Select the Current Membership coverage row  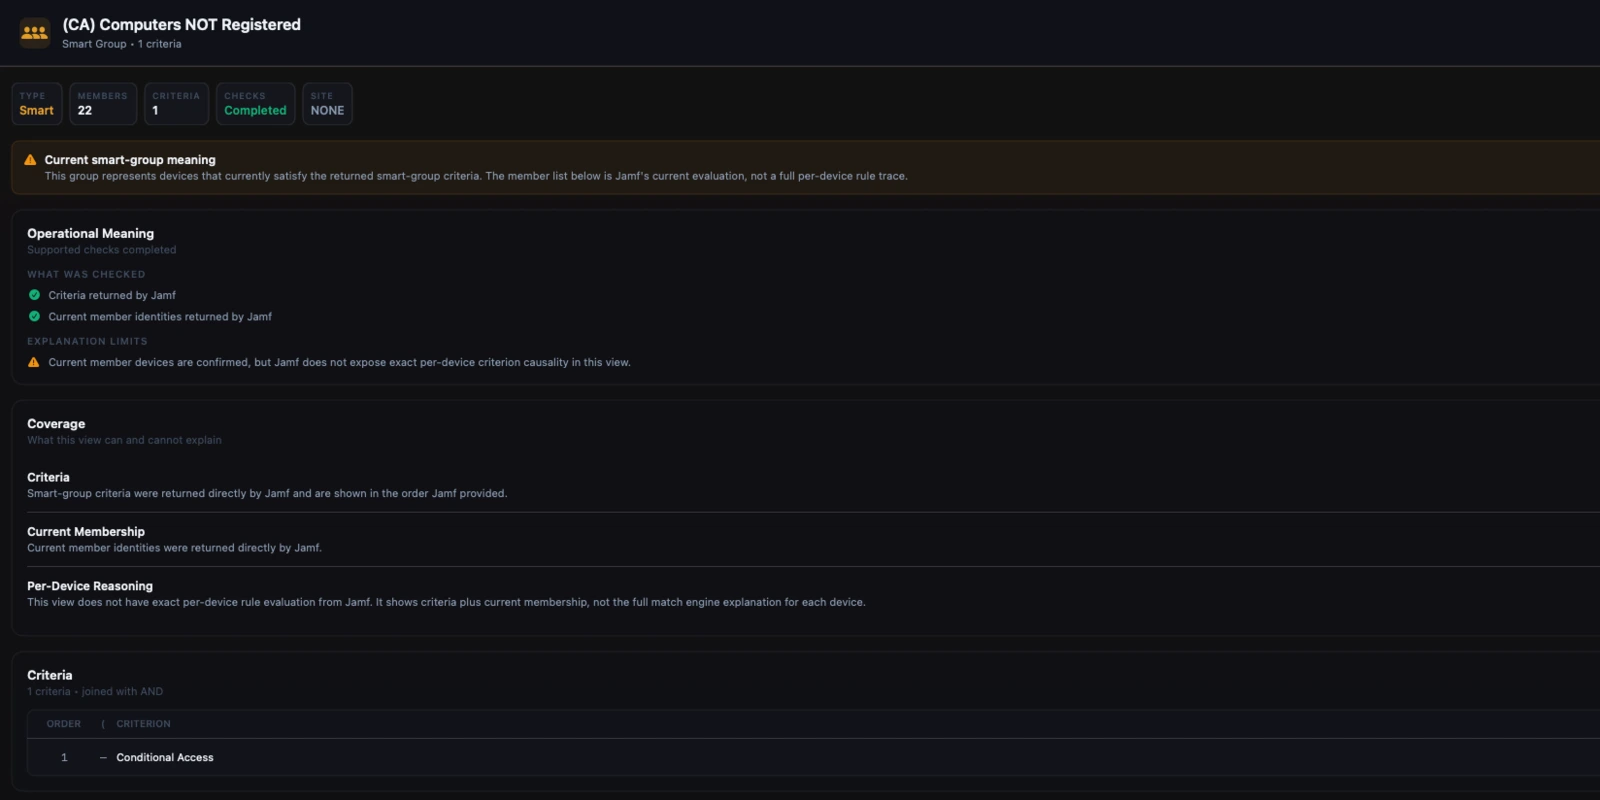pyautogui.click(x=813, y=539)
